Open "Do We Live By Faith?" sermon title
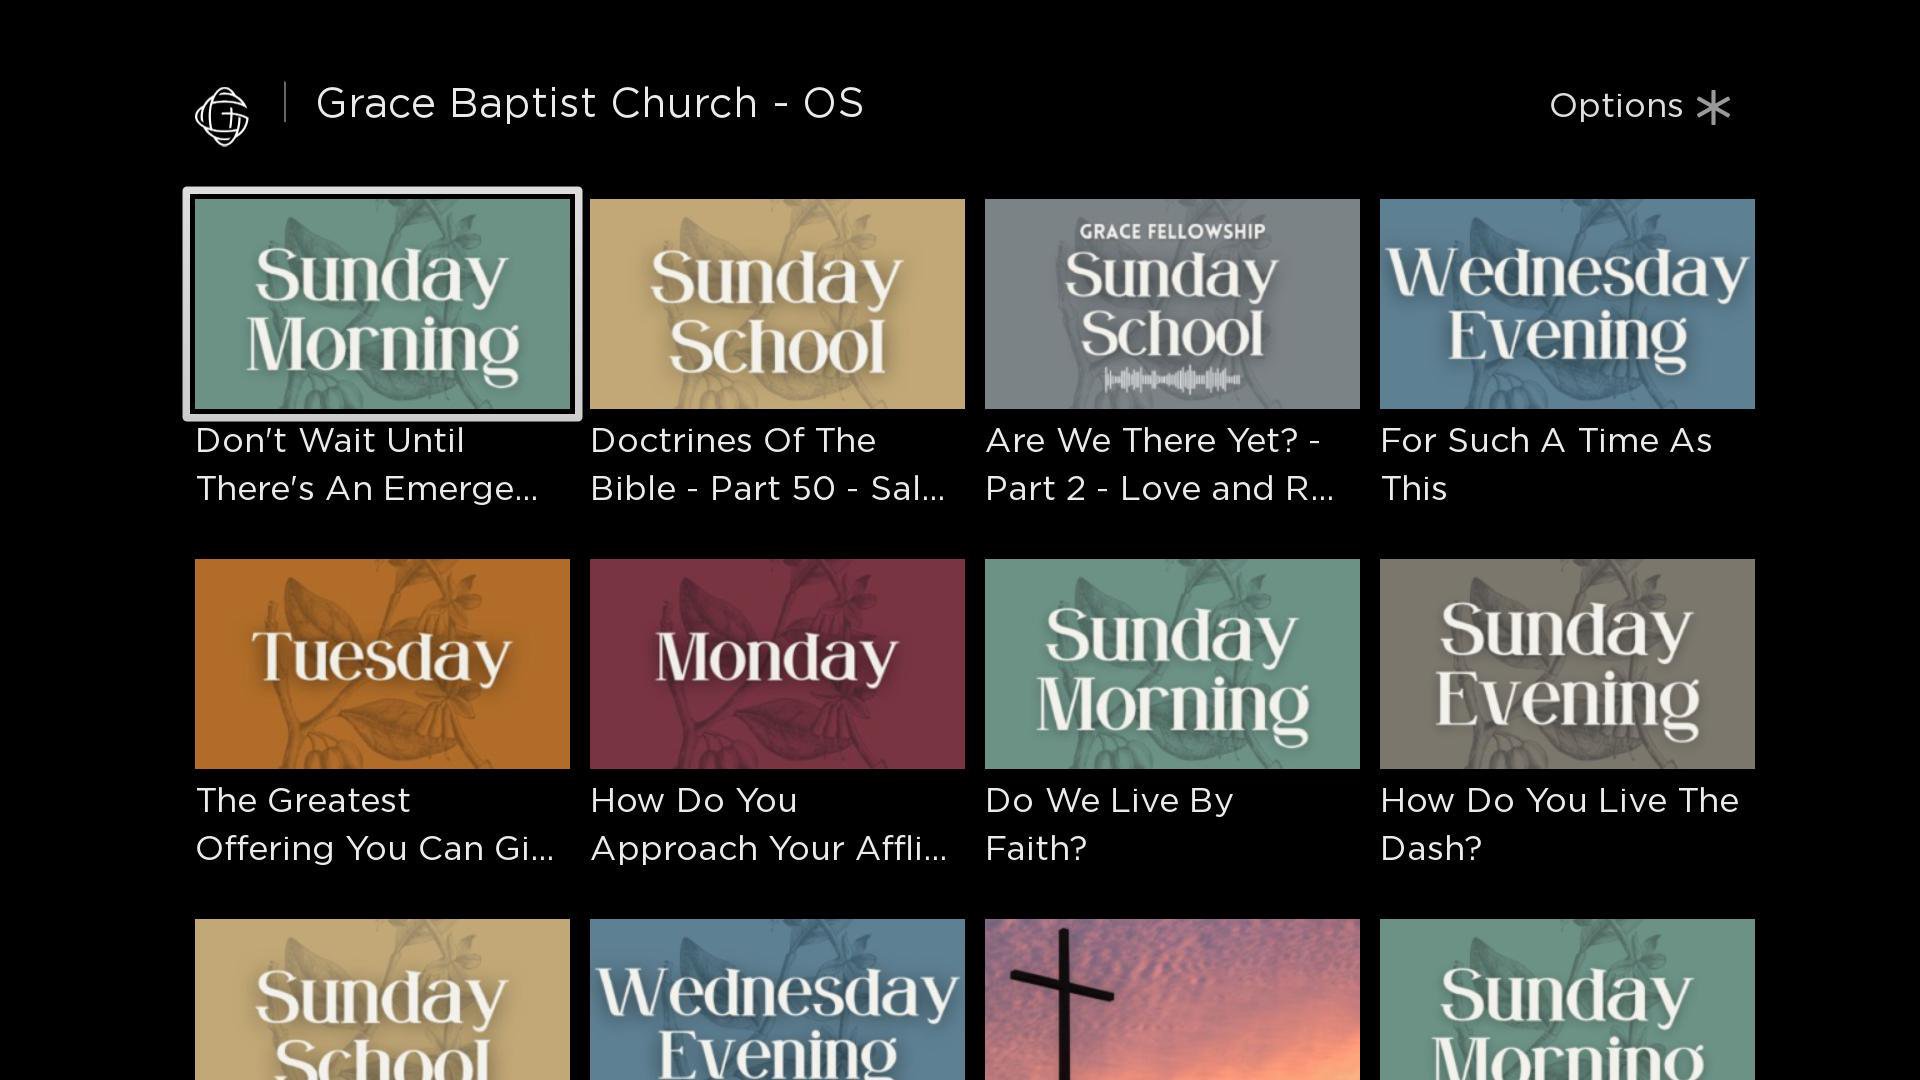1920x1080 pixels. tap(1109, 825)
